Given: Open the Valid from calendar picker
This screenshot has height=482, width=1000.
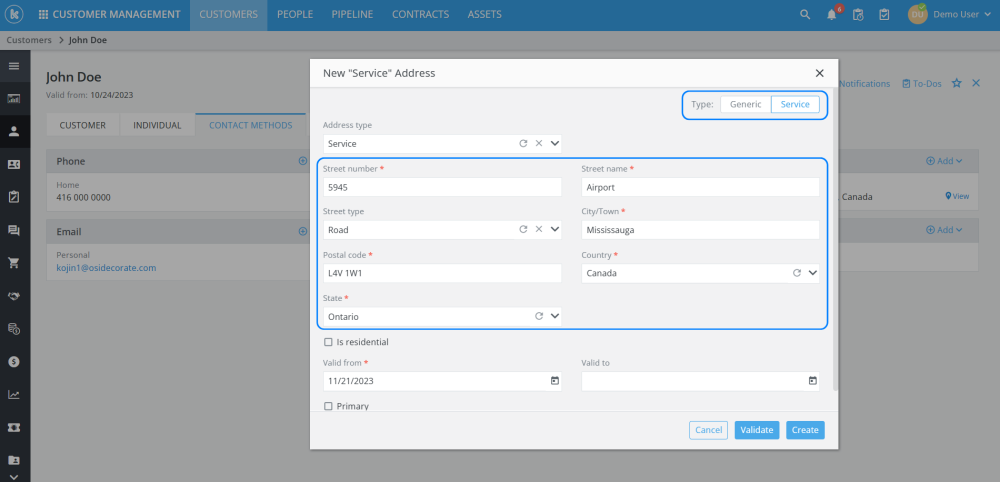Looking at the screenshot, I should 555,381.
